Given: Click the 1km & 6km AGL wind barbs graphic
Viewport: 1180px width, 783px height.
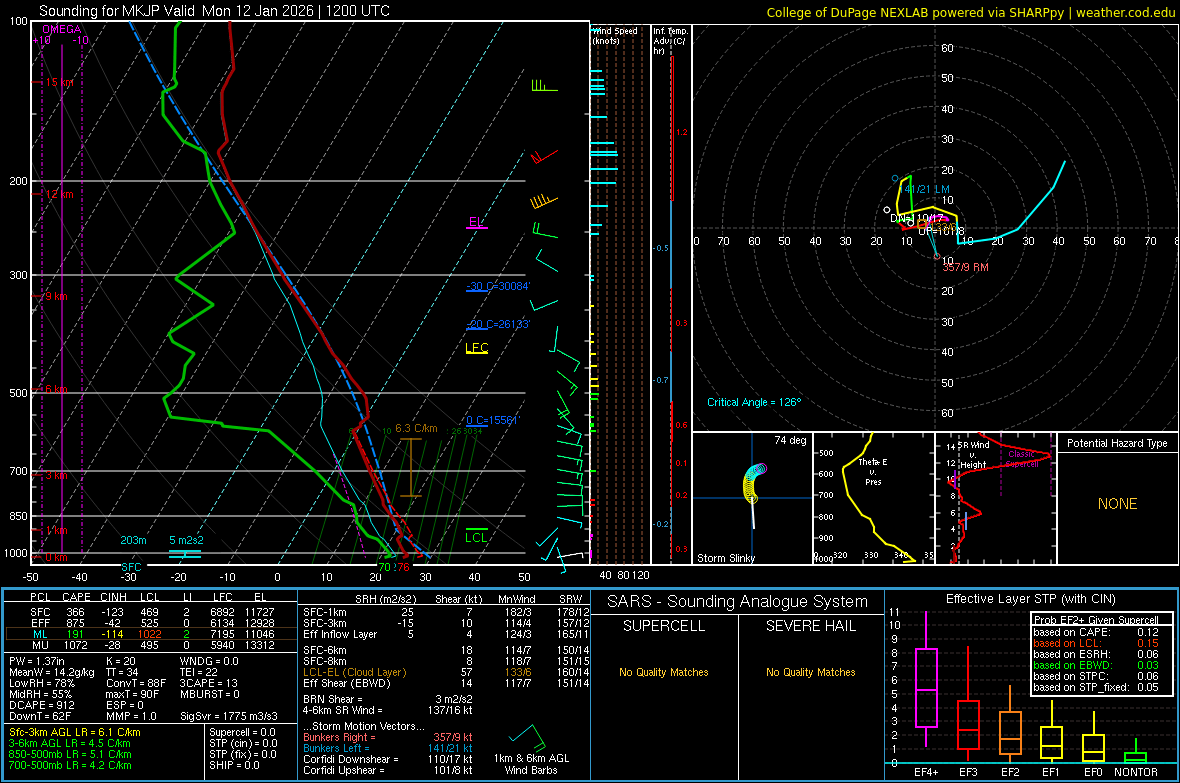Looking at the screenshot, I should click(528, 736).
